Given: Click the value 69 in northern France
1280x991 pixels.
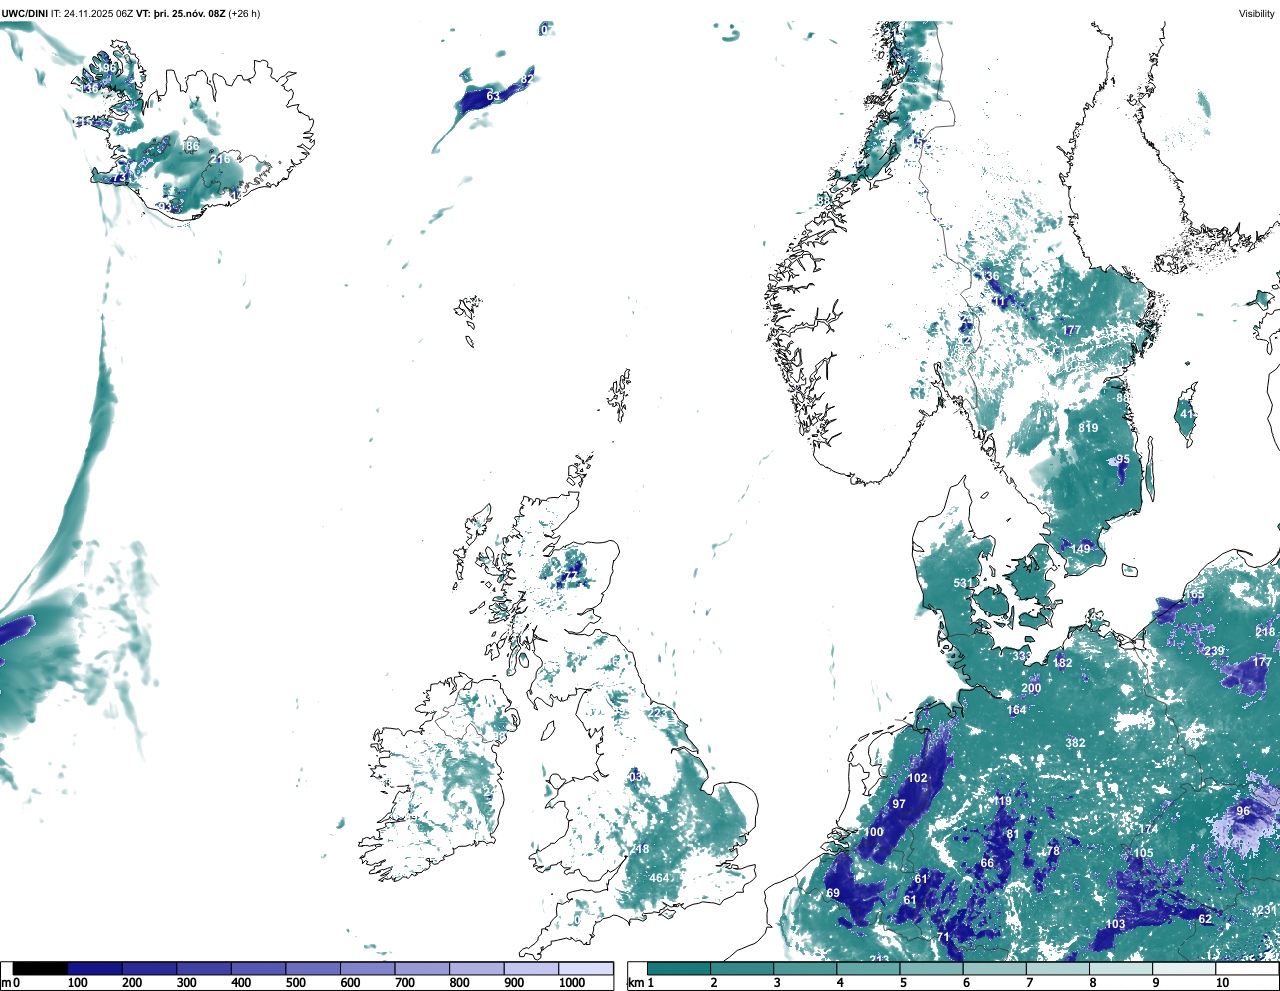Looking at the screenshot, I should (x=833, y=893).
